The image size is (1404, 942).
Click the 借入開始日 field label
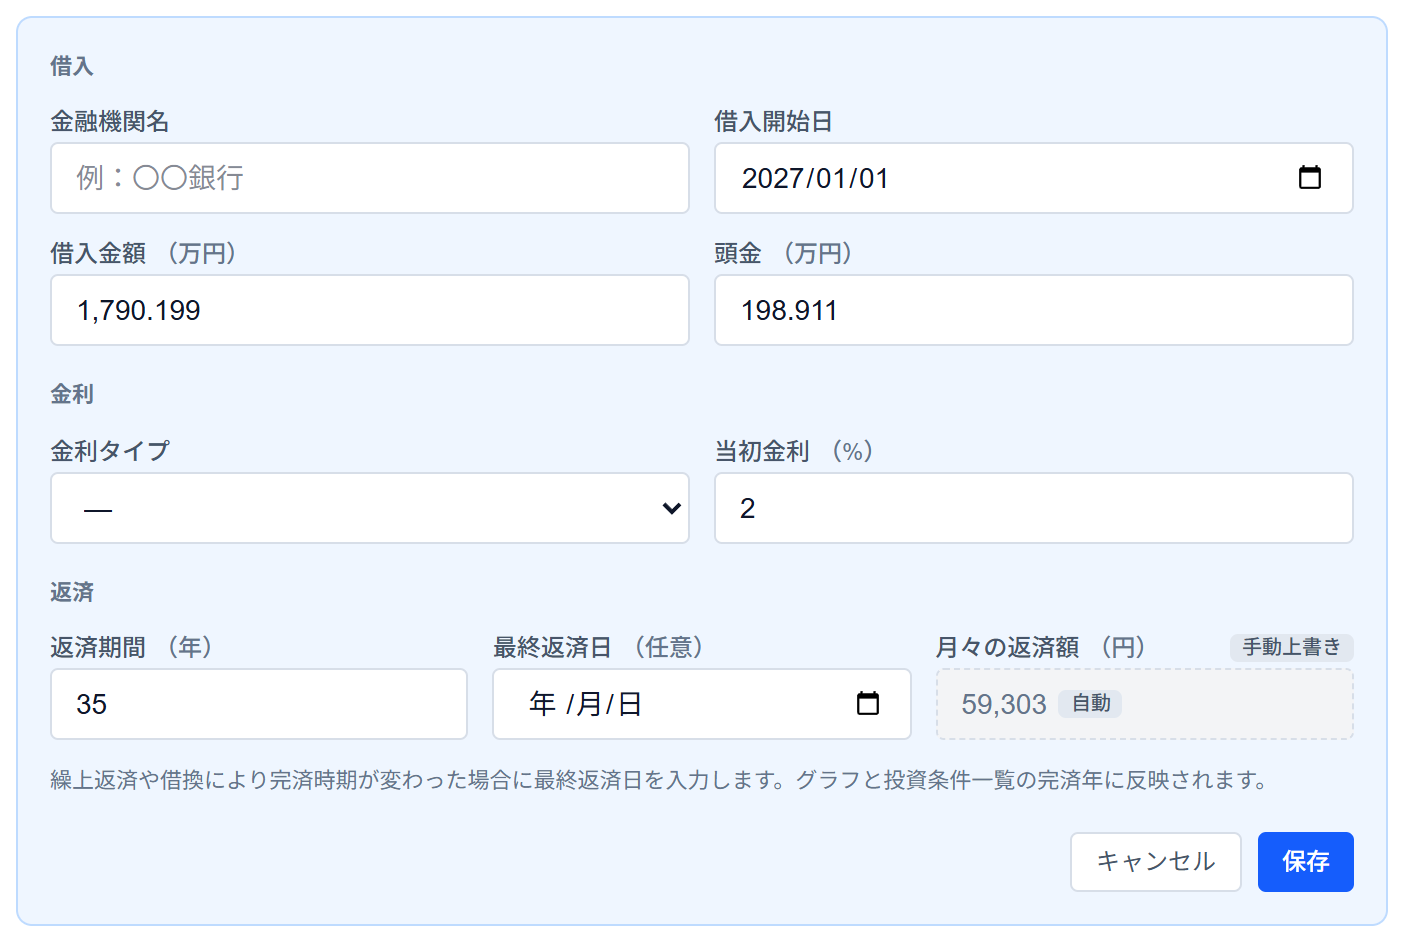[x=774, y=121]
